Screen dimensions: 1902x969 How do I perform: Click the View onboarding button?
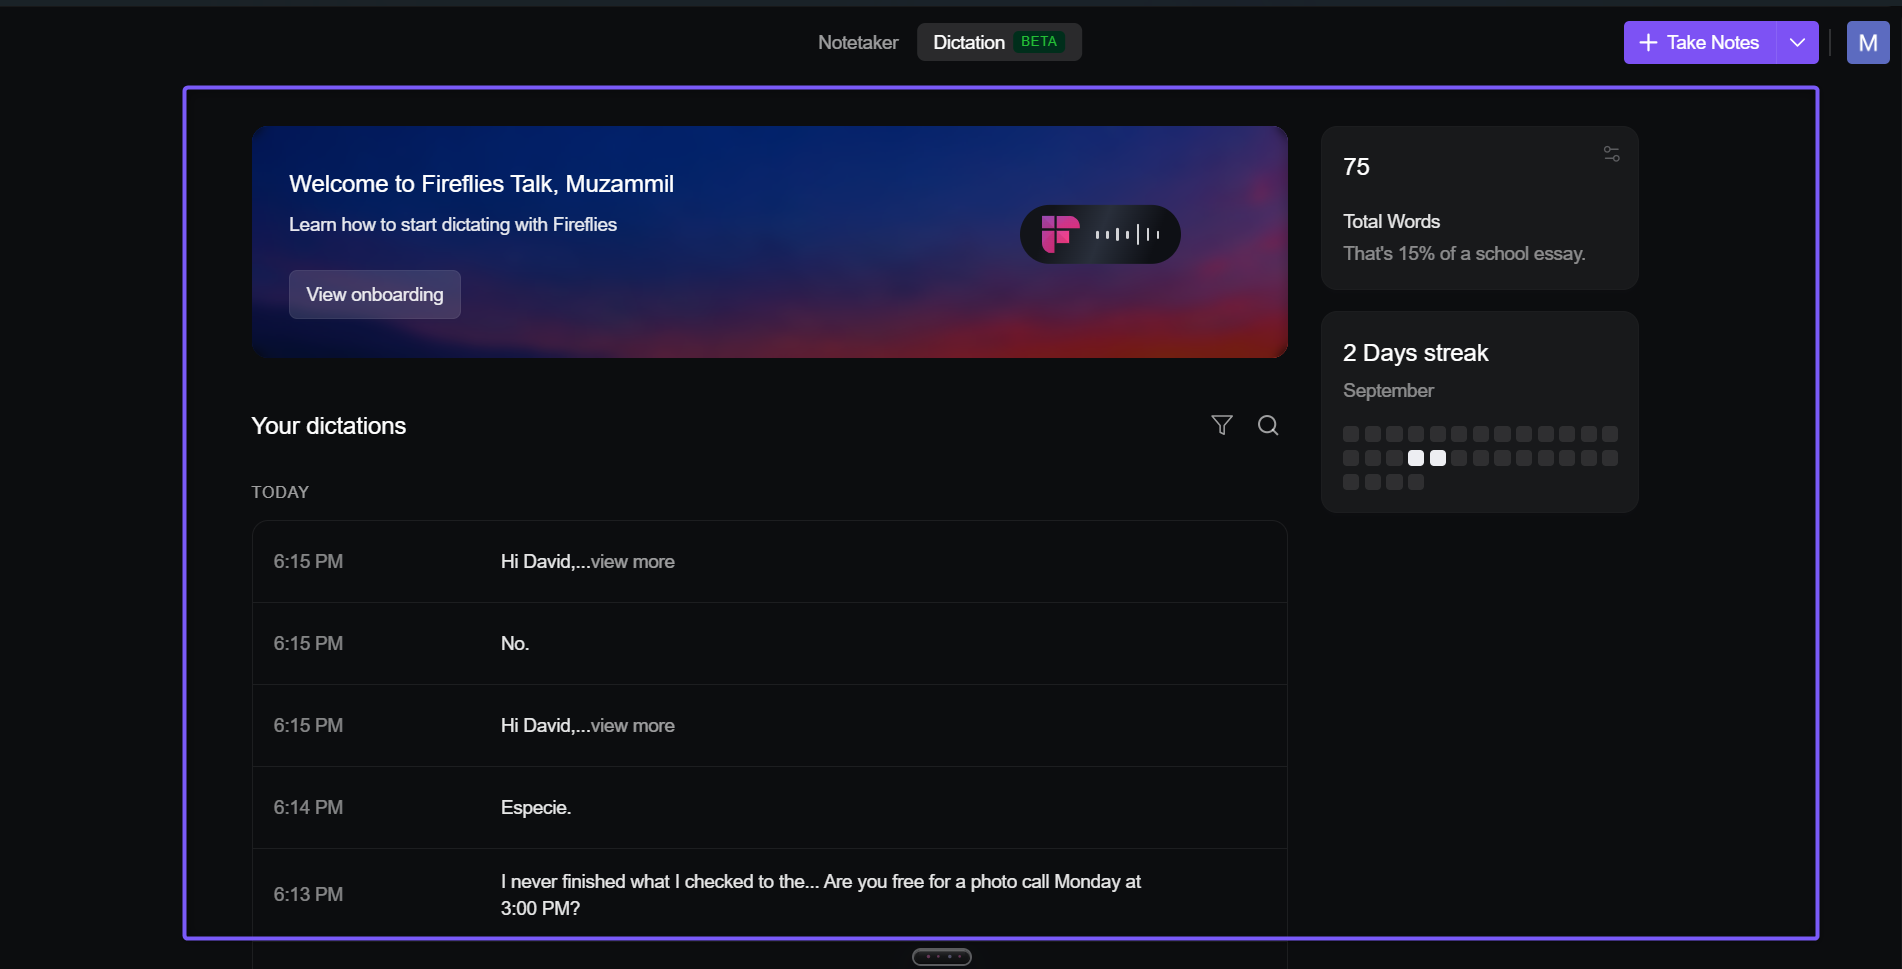coord(375,294)
